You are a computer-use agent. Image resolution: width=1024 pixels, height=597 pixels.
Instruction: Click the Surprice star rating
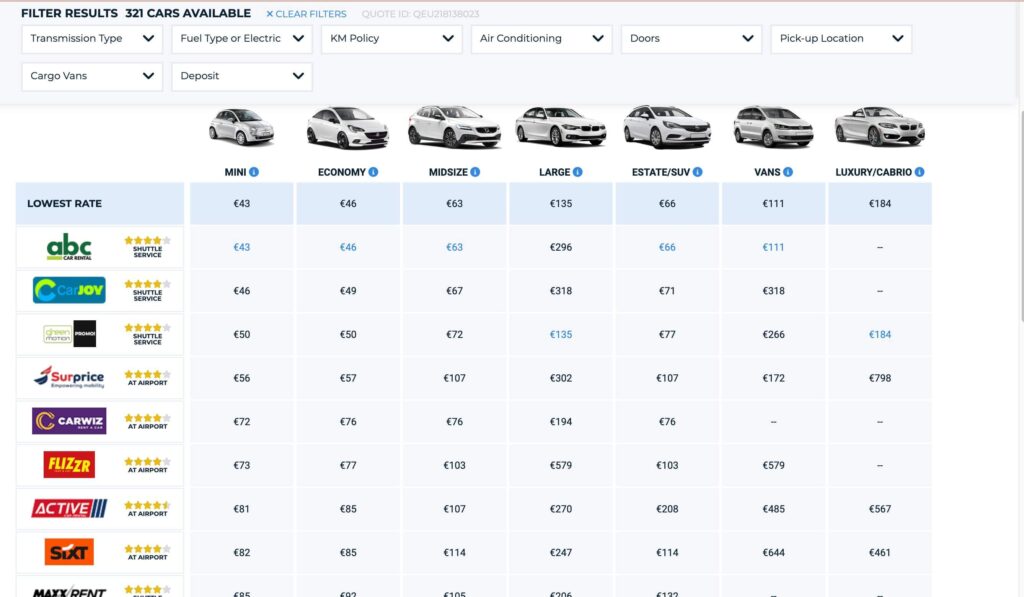coord(148,374)
